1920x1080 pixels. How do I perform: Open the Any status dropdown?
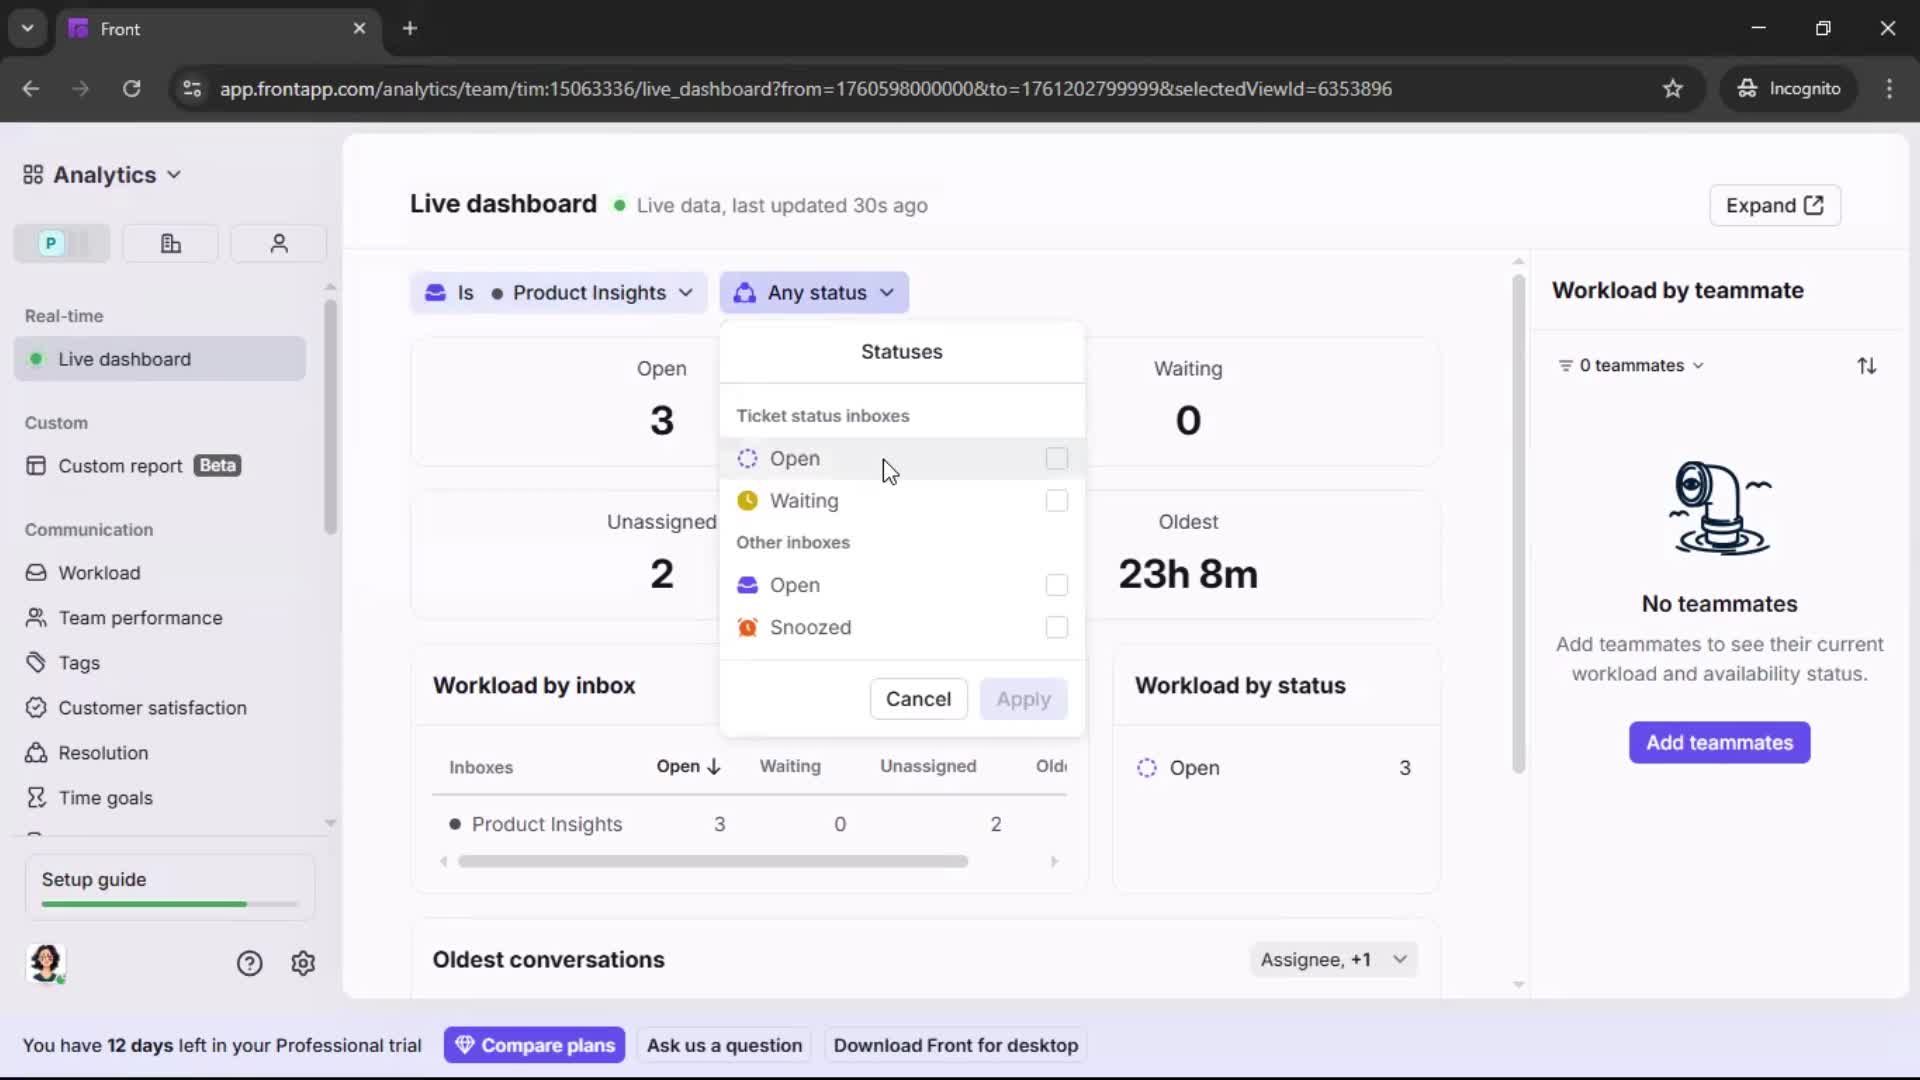pyautogui.click(x=815, y=292)
